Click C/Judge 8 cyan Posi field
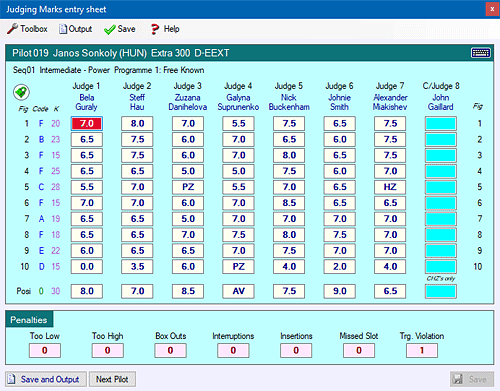Viewport: 500px width, 391px height. pyautogui.click(x=441, y=291)
